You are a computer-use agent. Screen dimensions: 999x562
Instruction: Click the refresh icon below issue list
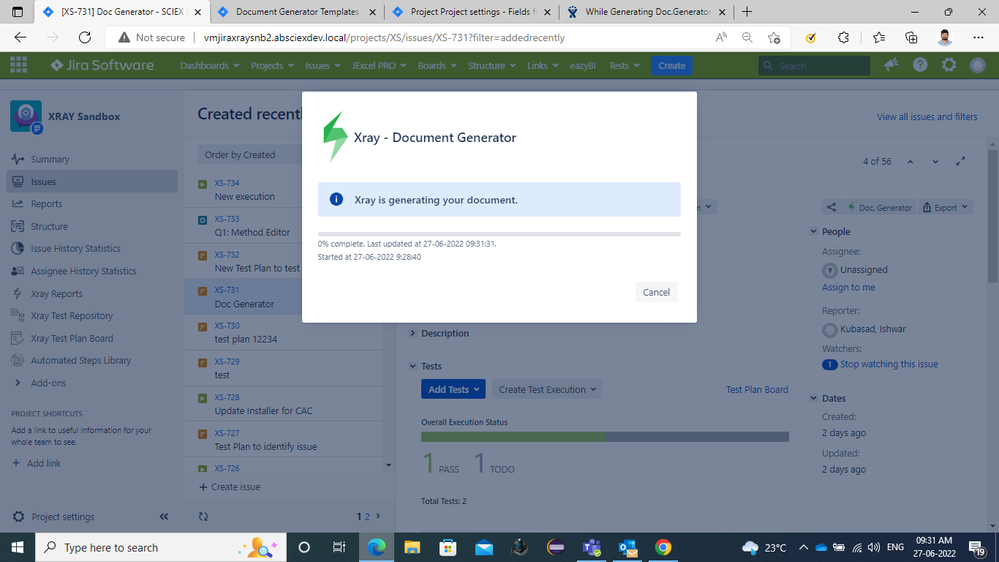(x=203, y=517)
